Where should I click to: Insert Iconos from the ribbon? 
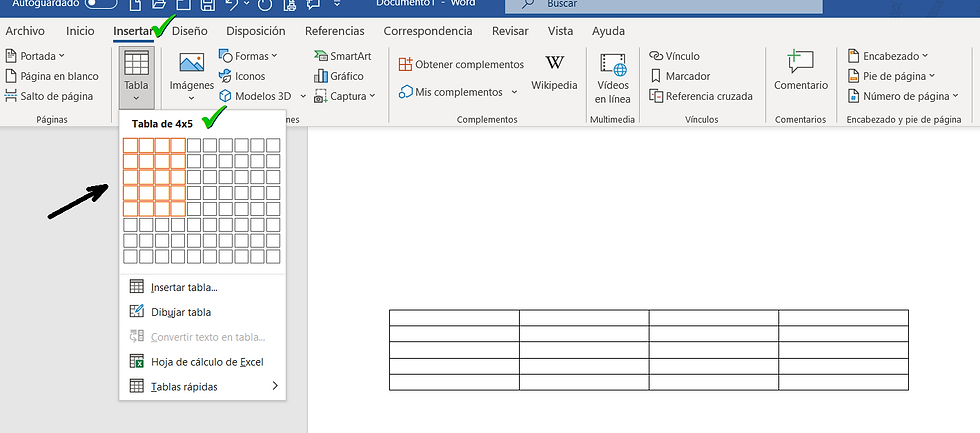click(x=242, y=76)
